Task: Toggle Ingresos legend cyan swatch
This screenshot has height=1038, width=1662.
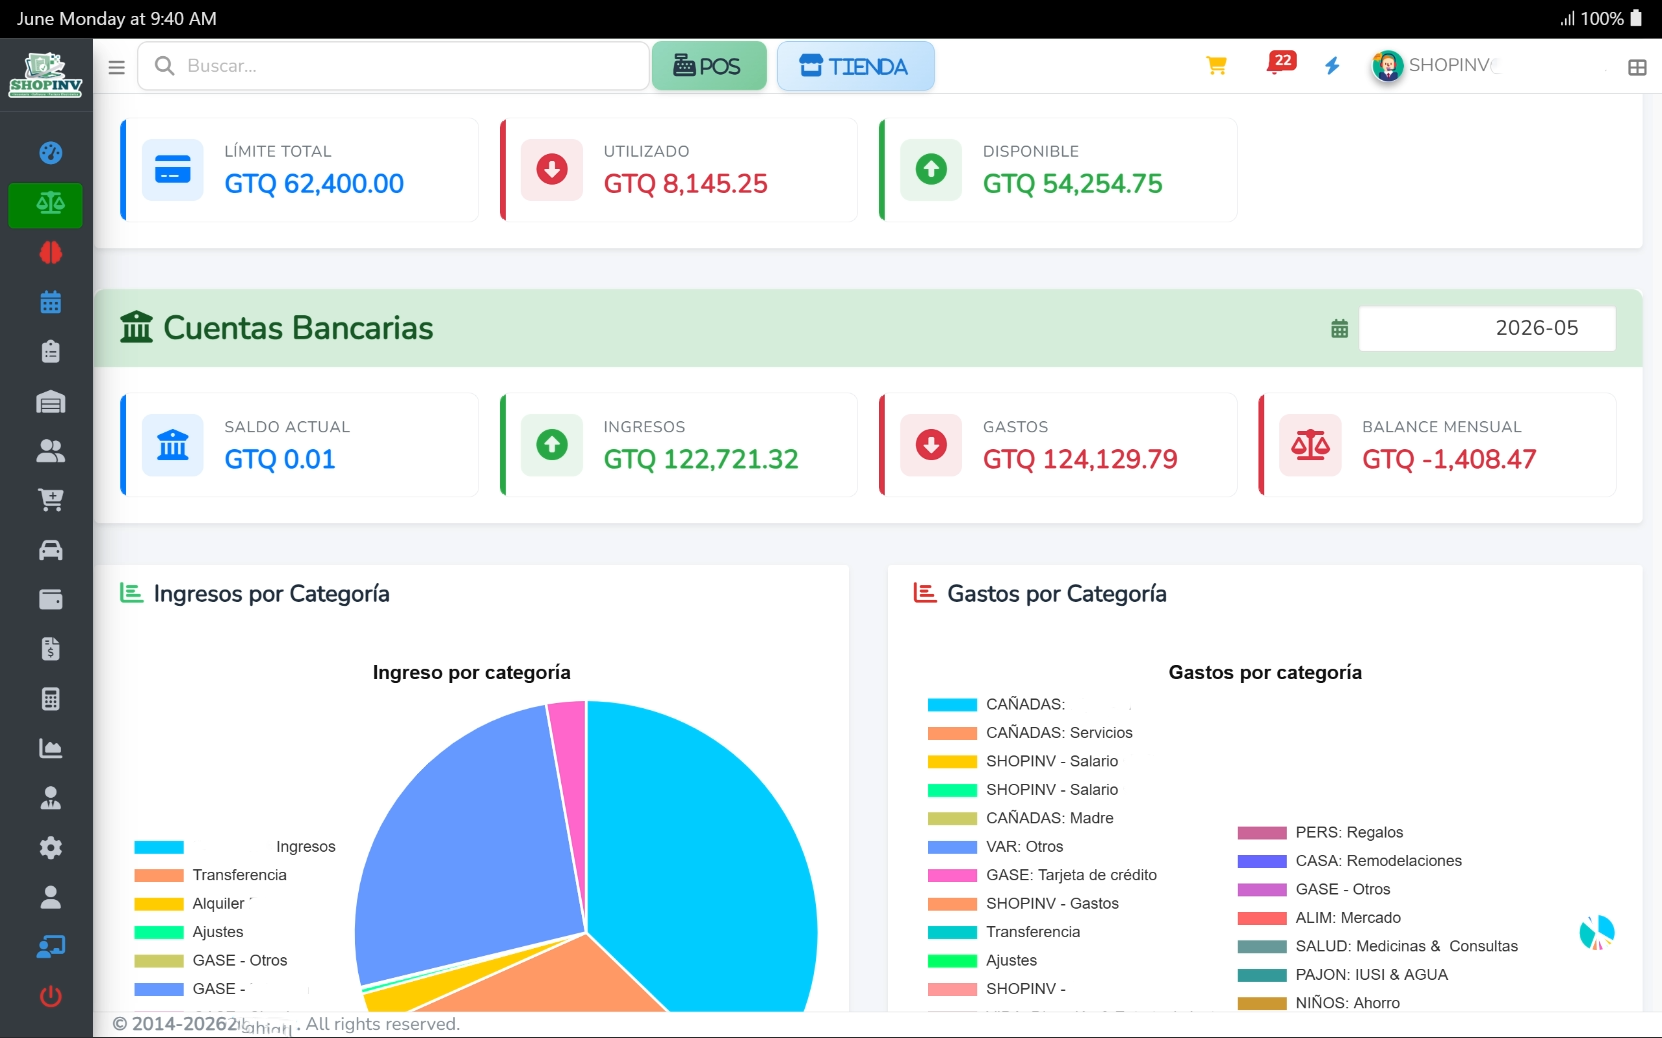Action: (x=159, y=847)
